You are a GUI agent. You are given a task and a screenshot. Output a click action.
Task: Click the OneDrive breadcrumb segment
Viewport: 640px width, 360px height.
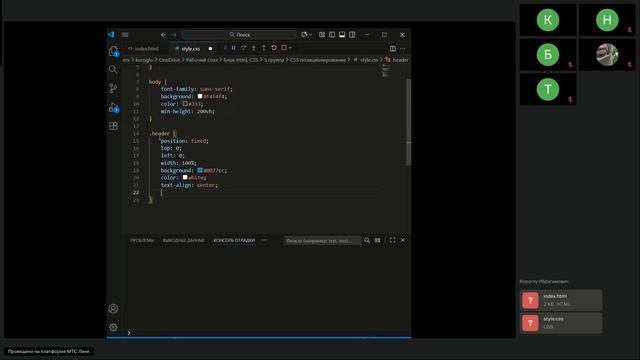coord(169,60)
